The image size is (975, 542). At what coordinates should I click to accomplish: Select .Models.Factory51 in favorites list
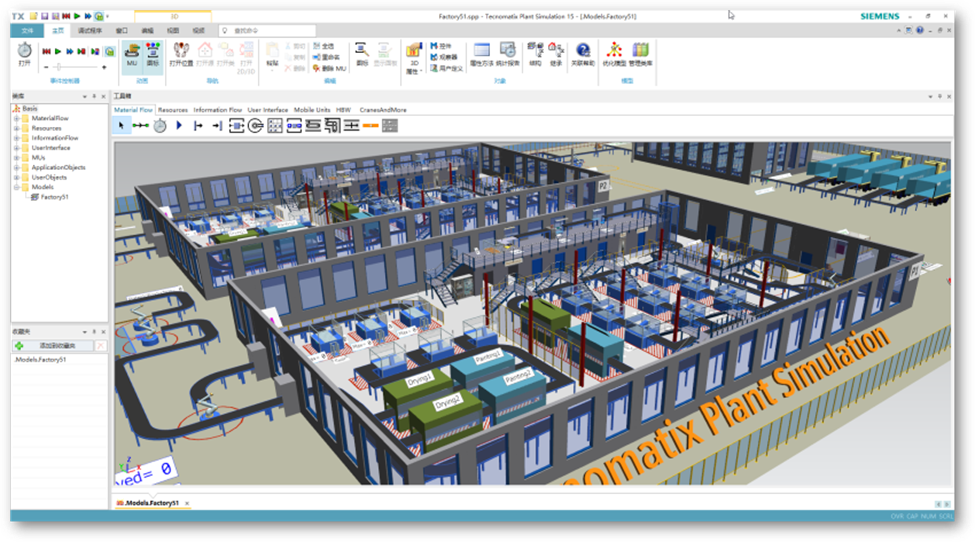click(x=40, y=359)
